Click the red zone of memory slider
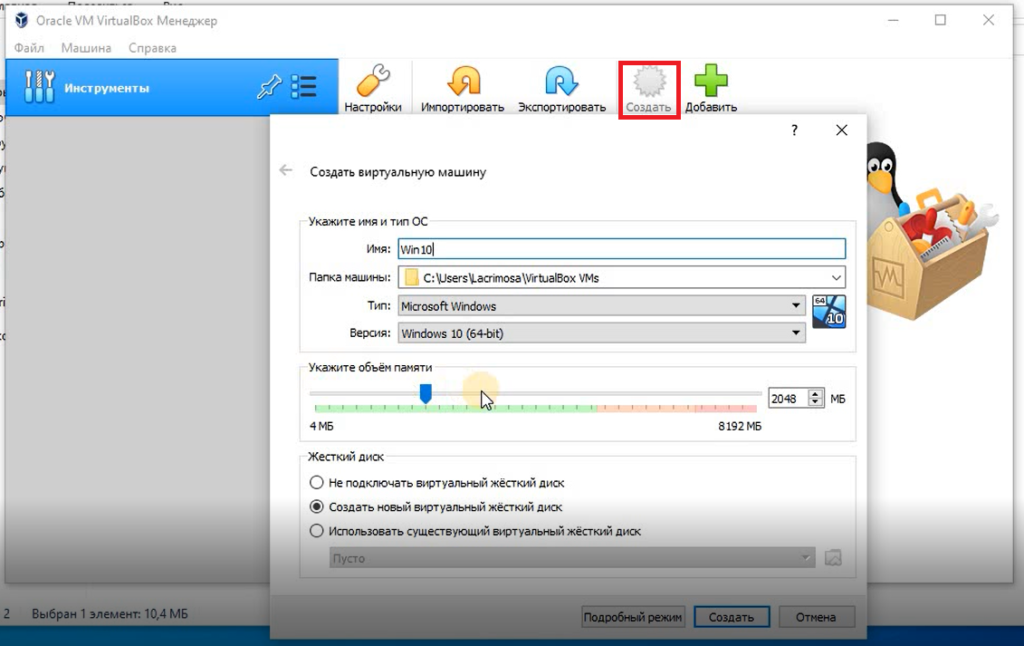This screenshot has height=646, width=1024. [725, 408]
